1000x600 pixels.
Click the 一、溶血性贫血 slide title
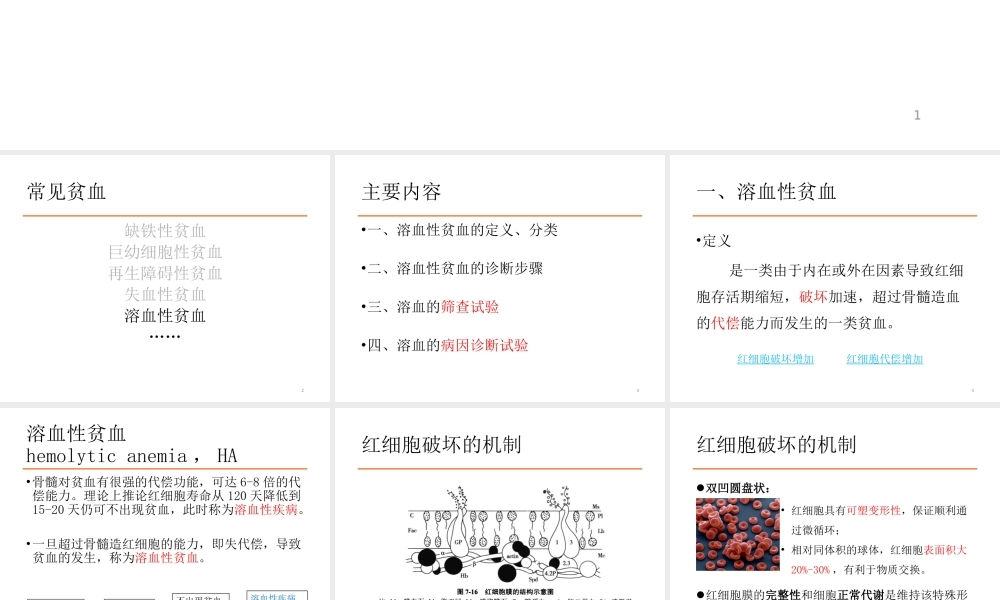765,192
